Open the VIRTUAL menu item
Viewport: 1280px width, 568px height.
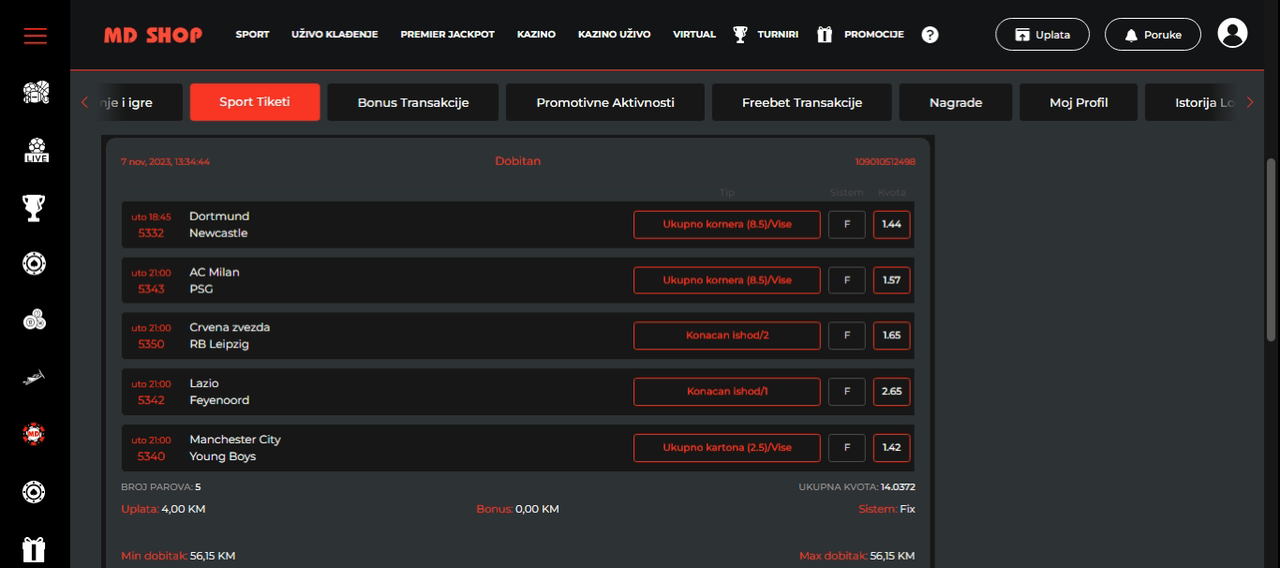(694, 35)
